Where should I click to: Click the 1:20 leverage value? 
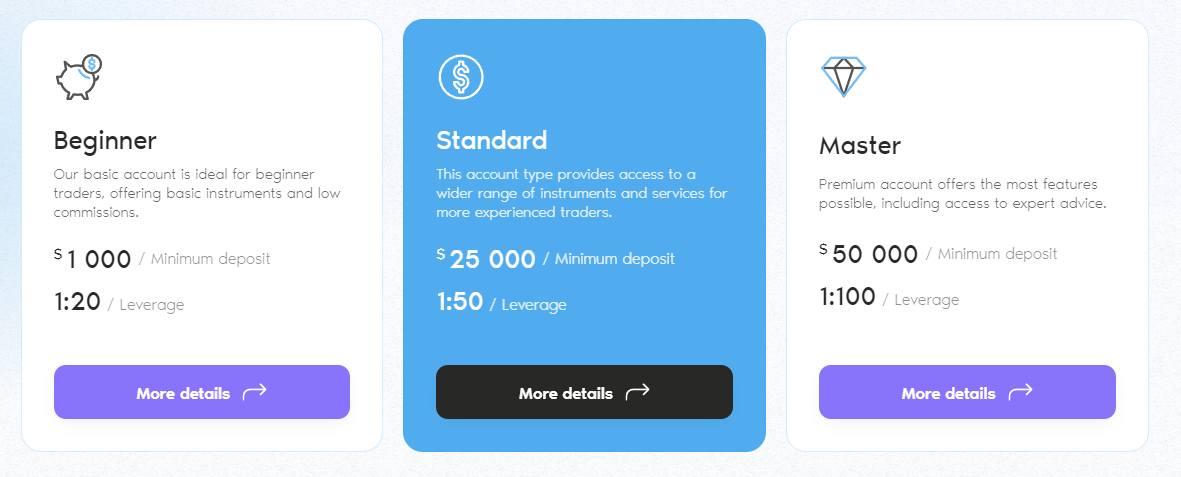point(77,301)
